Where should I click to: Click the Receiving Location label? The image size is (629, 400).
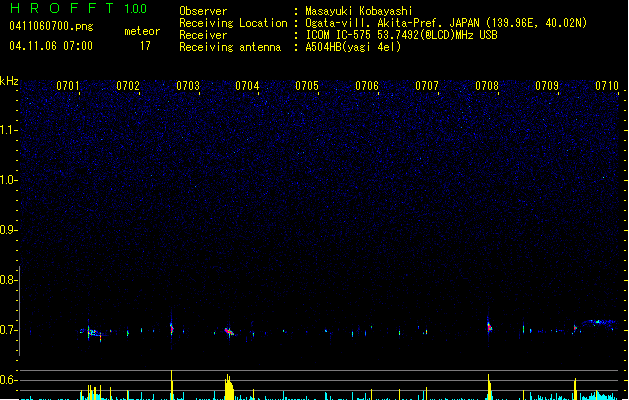point(233,23)
